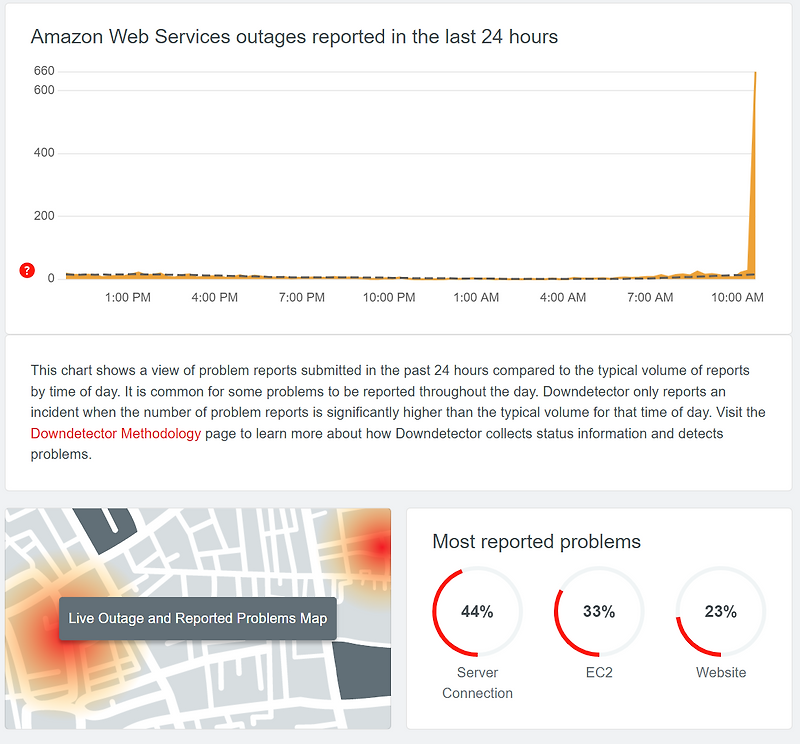Click the orange spike peak at 660
Screen dimensions: 800x744
click(x=754, y=73)
